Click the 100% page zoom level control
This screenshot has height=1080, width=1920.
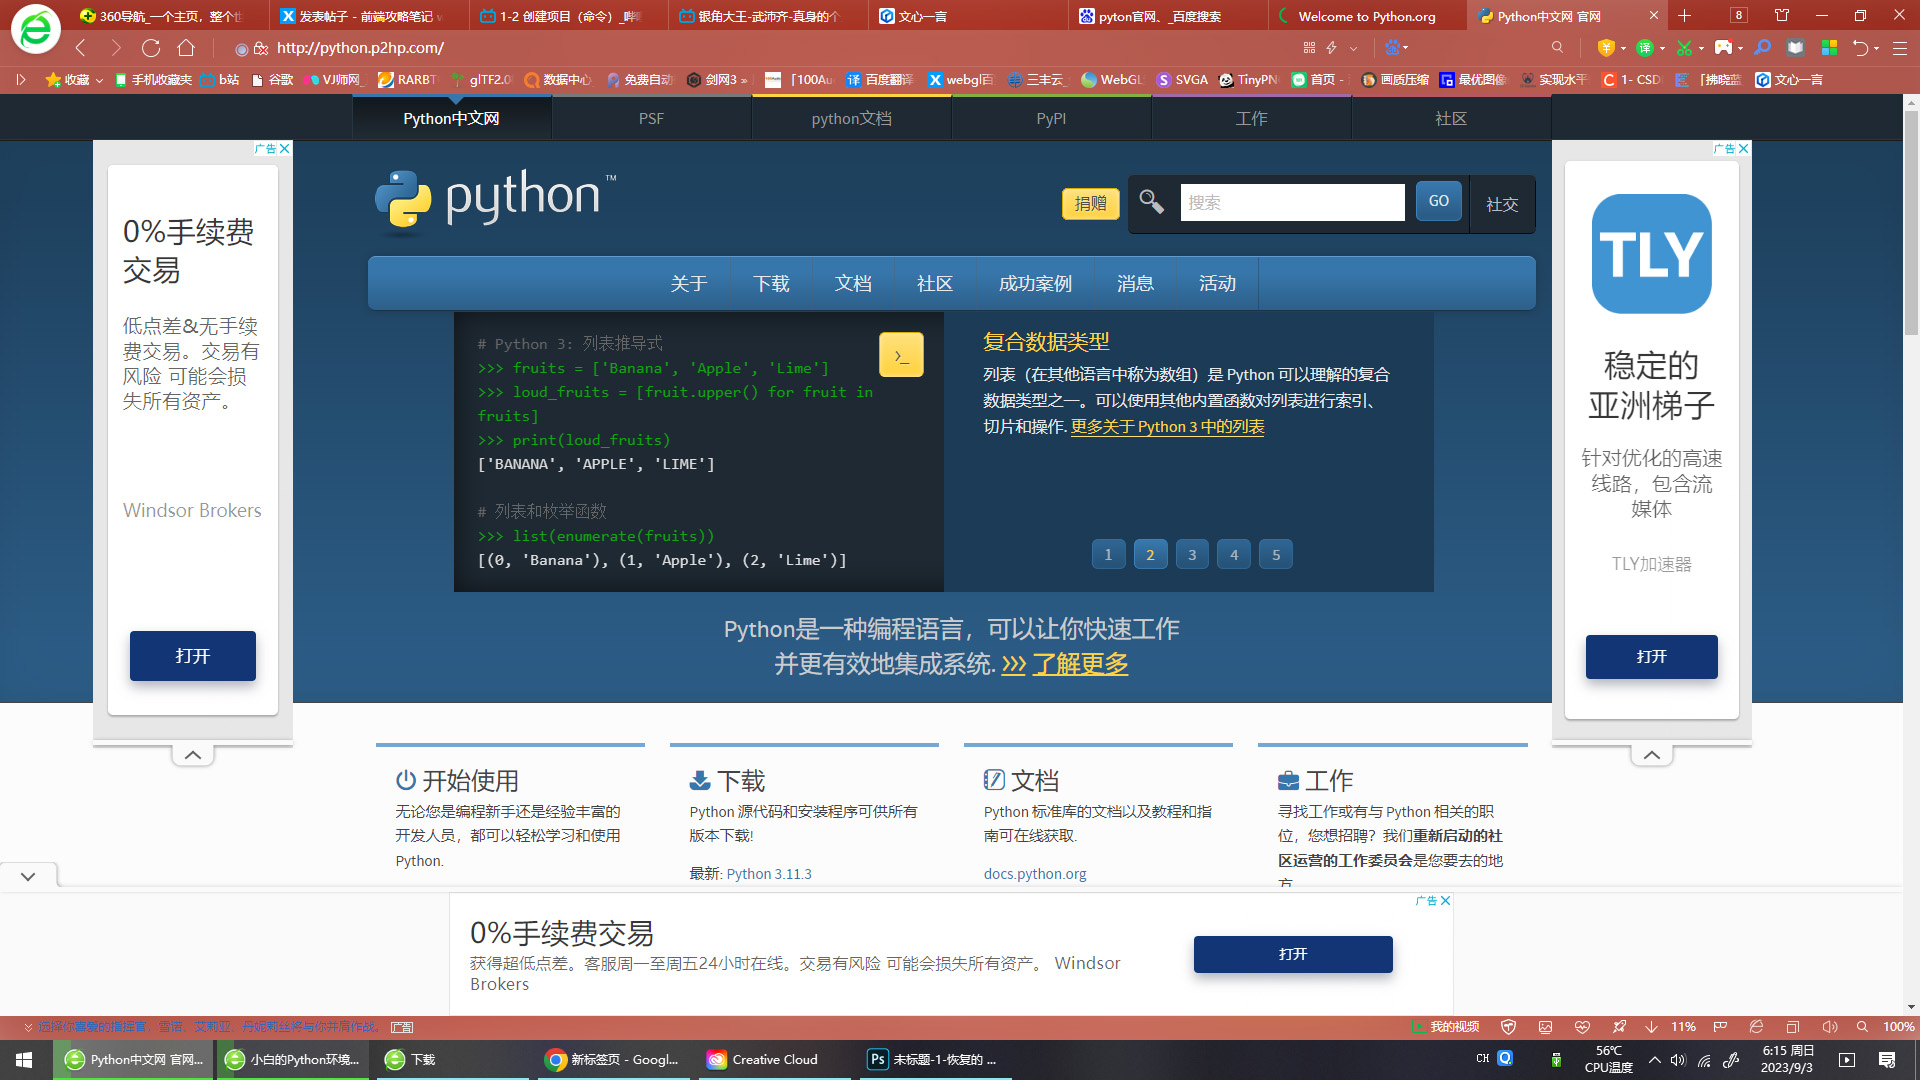coord(1898,1027)
